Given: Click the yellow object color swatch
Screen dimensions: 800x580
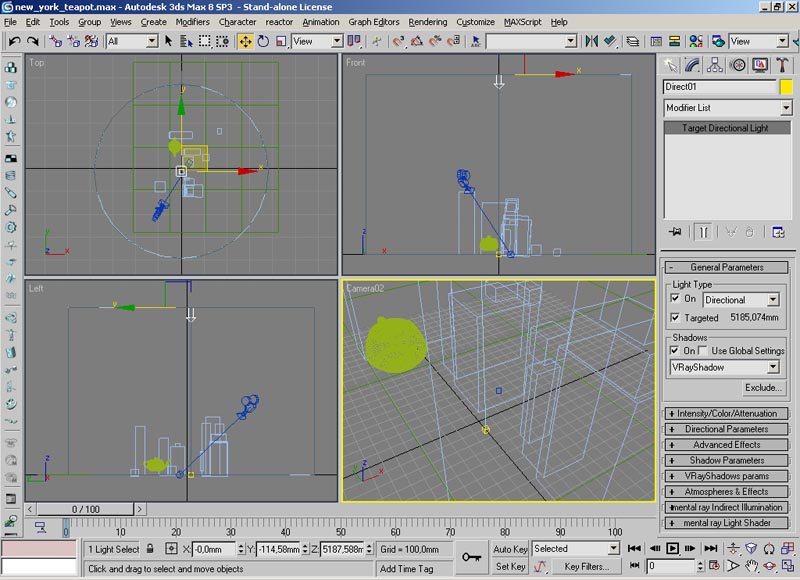Looking at the screenshot, I should [786, 87].
